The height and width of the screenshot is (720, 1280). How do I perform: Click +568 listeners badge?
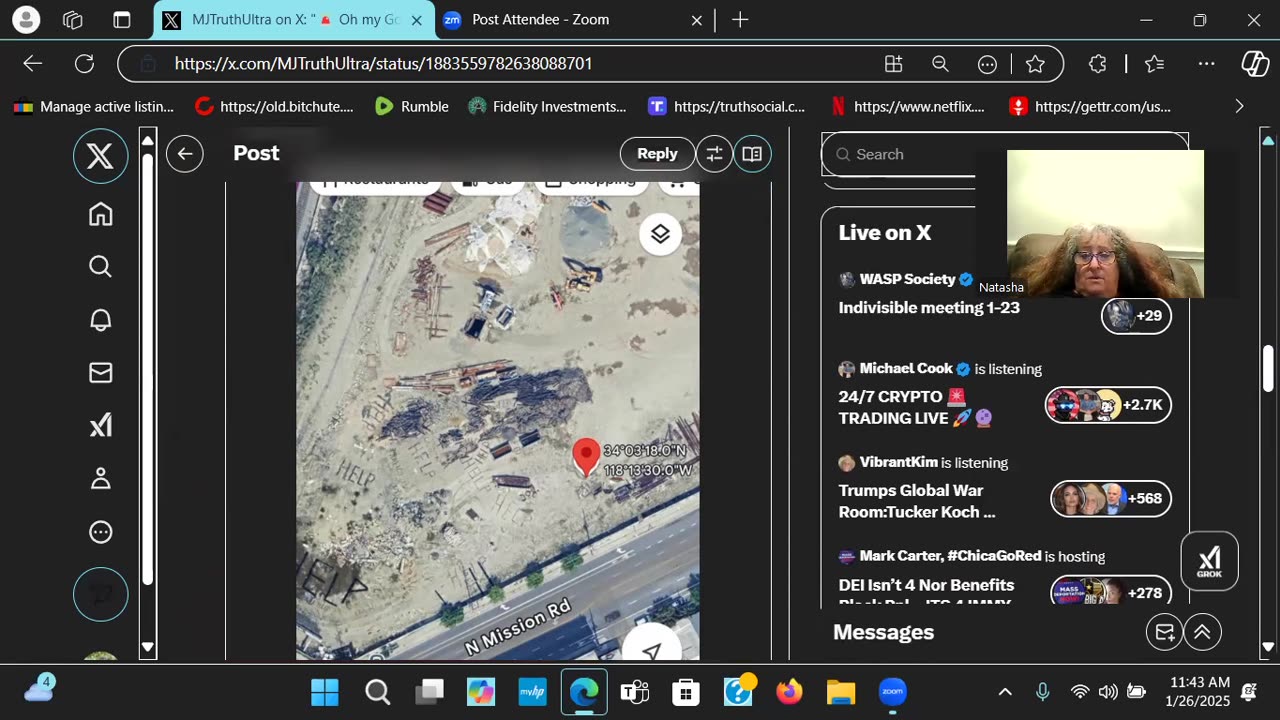click(1110, 498)
